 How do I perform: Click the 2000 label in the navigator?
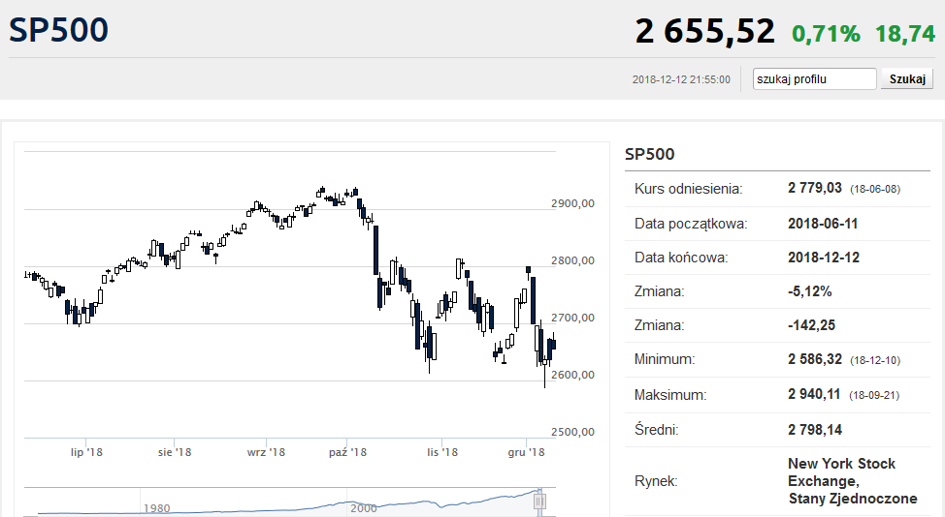(x=363, y=509)
